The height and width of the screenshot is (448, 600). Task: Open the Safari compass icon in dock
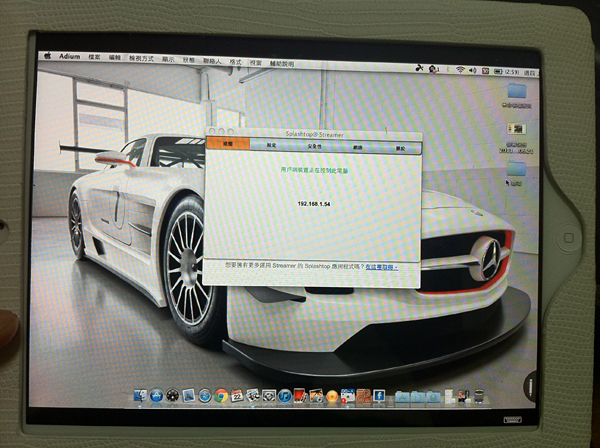point(205,395)
